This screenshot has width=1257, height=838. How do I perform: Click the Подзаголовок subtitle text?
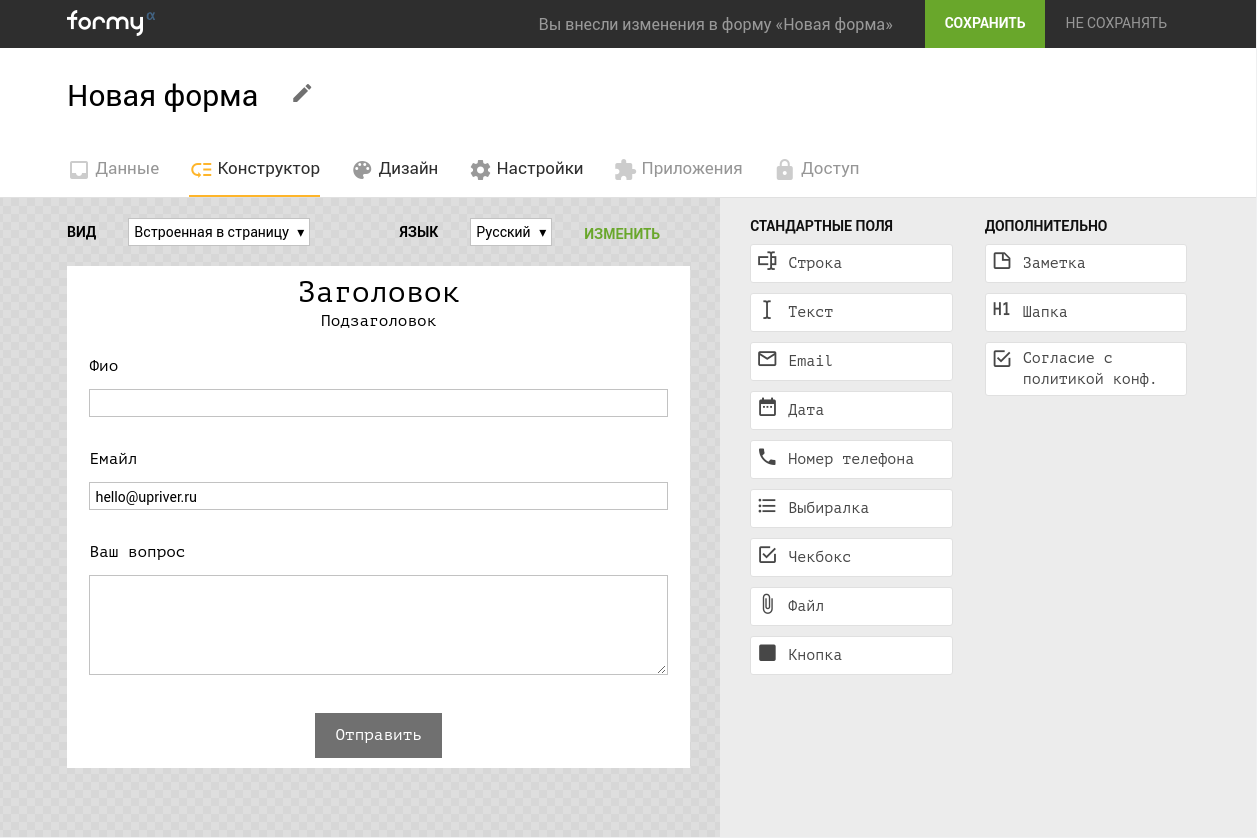[x=379, y=321]
